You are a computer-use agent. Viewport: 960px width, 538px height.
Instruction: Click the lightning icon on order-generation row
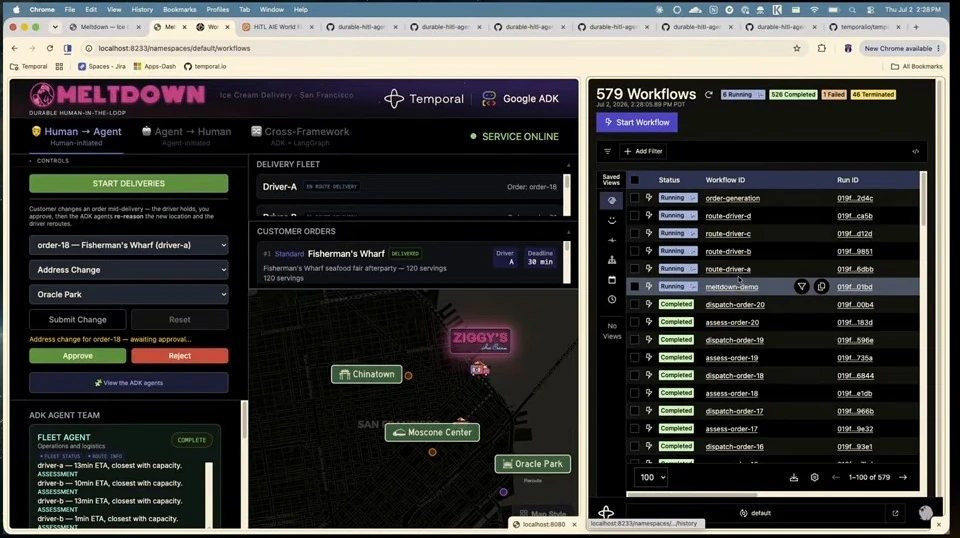[648, 198]
